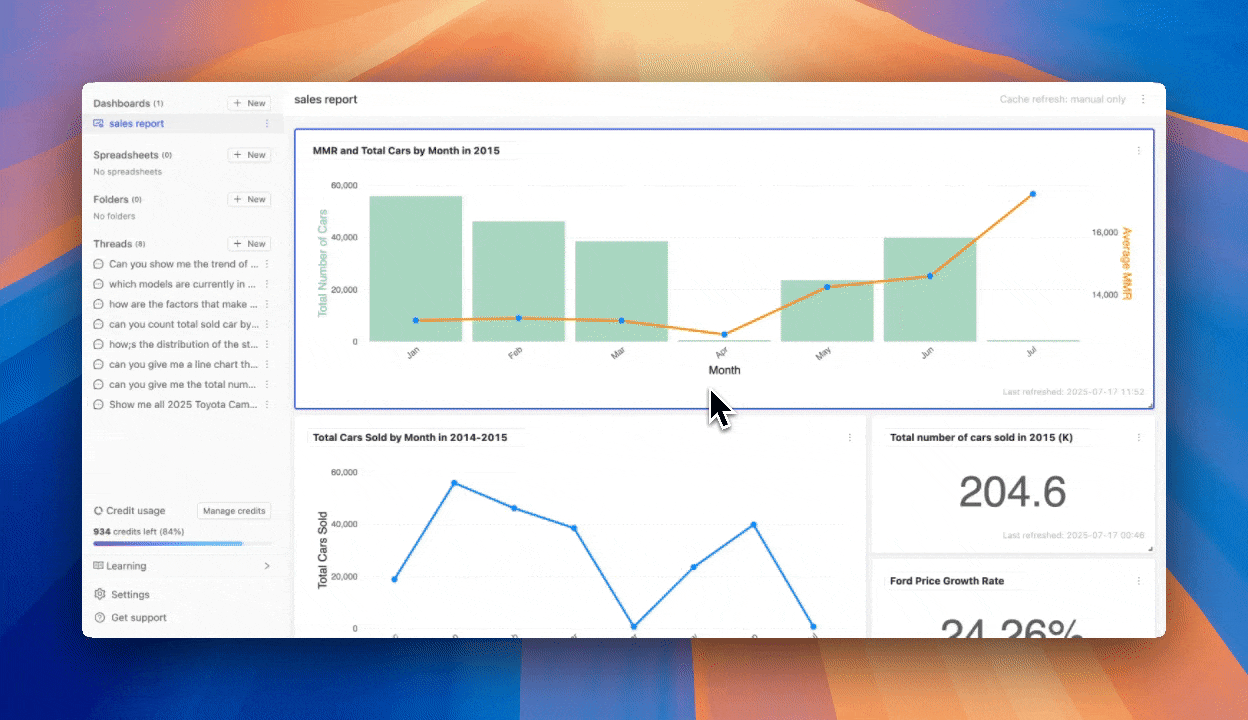Image resolution: width=1248 pixels, height=720 pixels.
Task: Open the menu for 'which models are currently' thread
Action: point(267,284)
